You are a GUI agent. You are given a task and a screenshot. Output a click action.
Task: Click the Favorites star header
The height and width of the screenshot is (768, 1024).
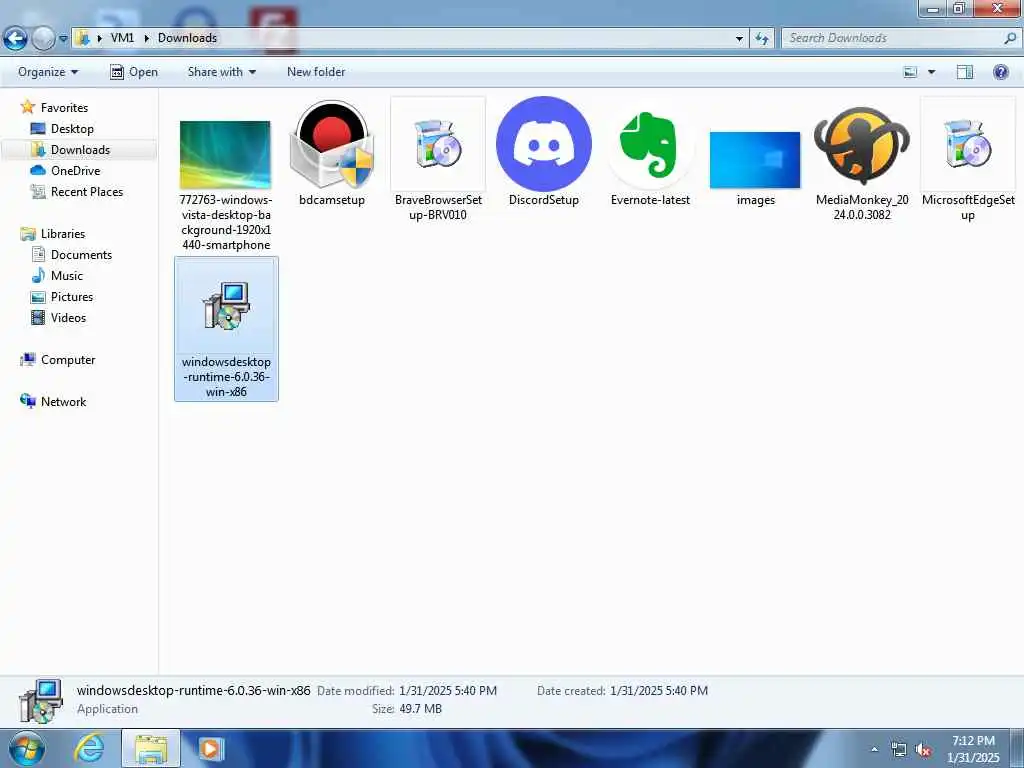(54, 107)
